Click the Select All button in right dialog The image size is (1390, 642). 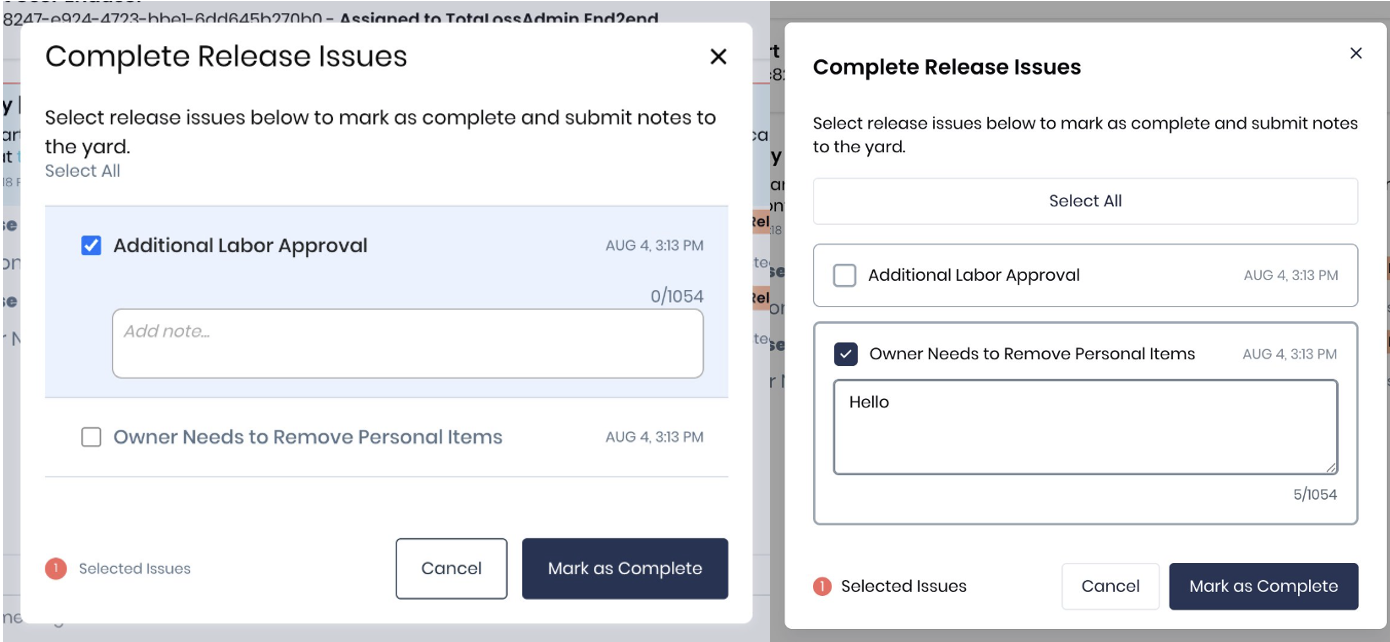[1085, 201]
